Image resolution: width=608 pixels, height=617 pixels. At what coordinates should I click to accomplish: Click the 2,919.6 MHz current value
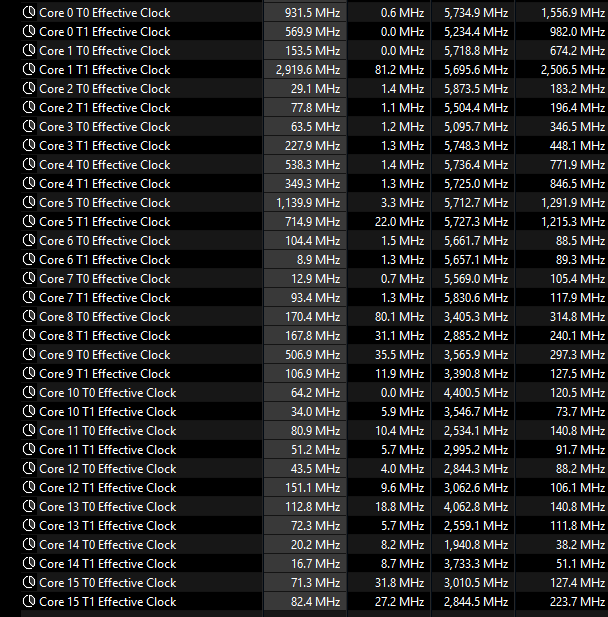308,70
